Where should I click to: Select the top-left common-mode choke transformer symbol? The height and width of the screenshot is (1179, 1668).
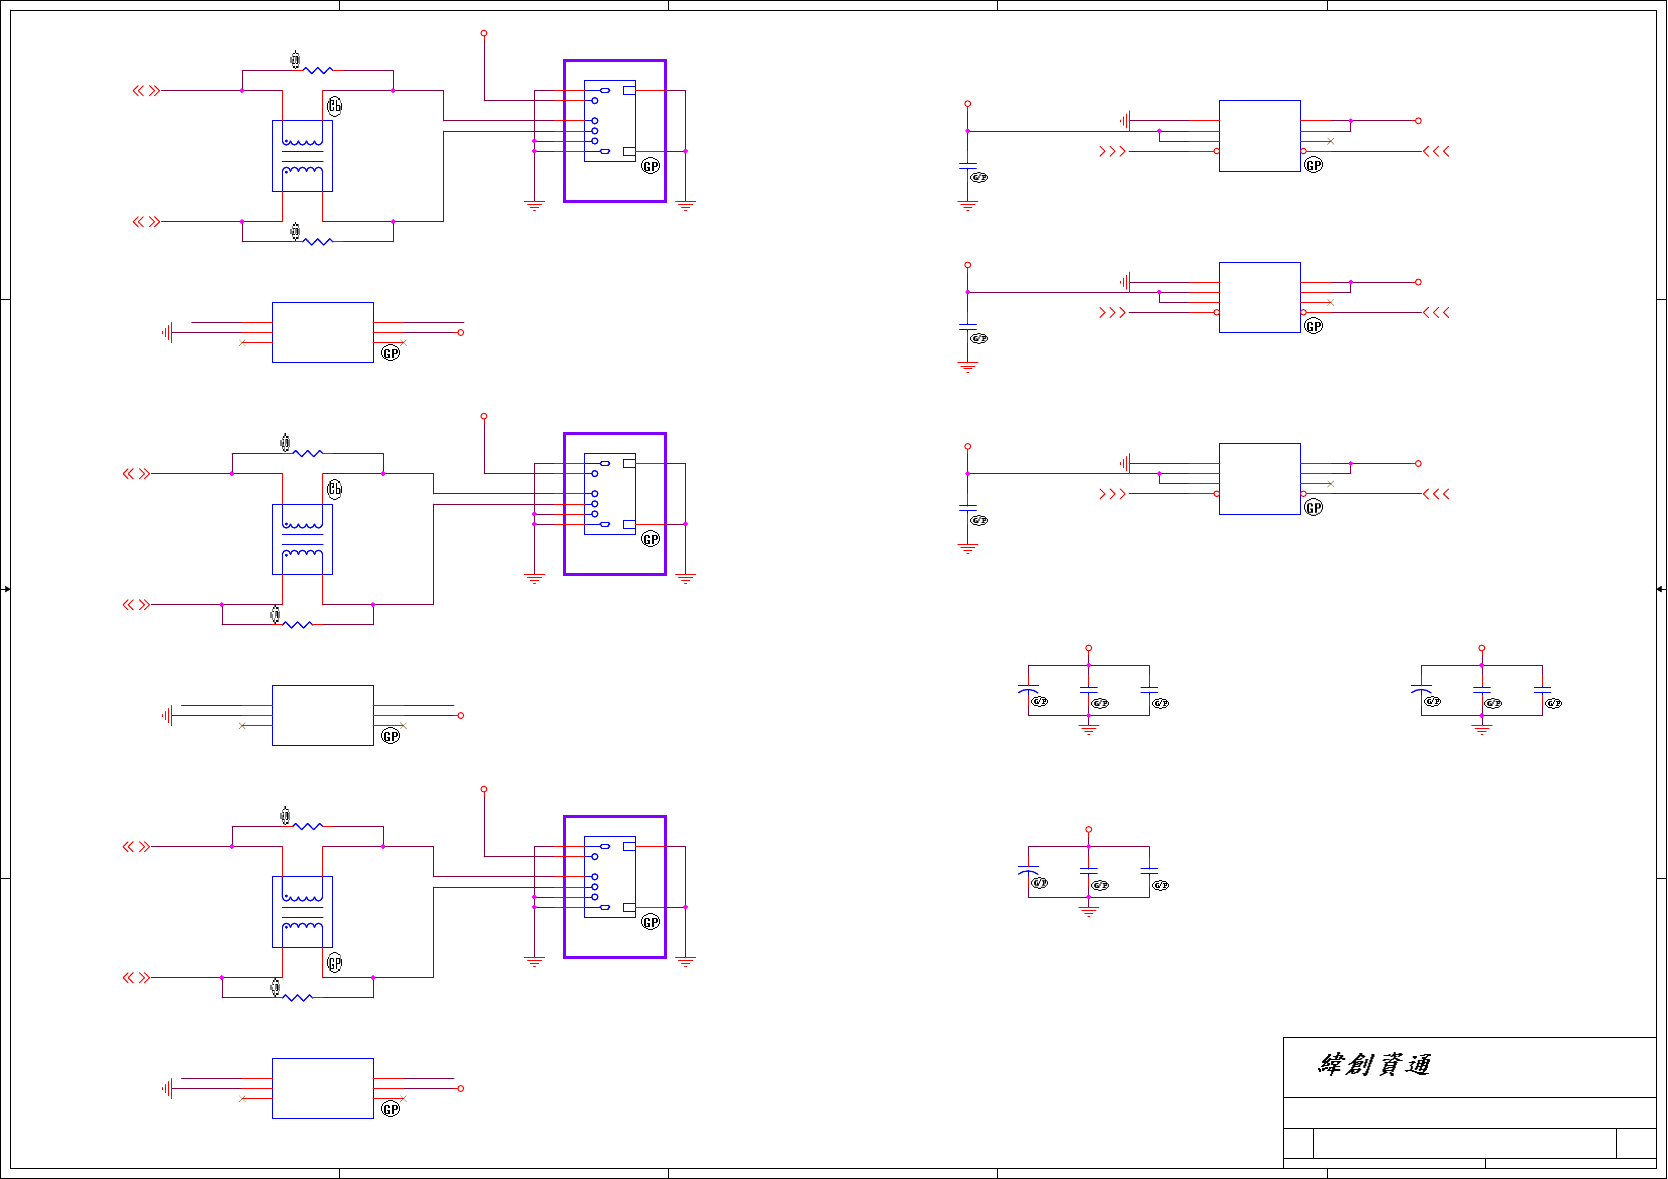pyautogui.click(x=302, y=156)
